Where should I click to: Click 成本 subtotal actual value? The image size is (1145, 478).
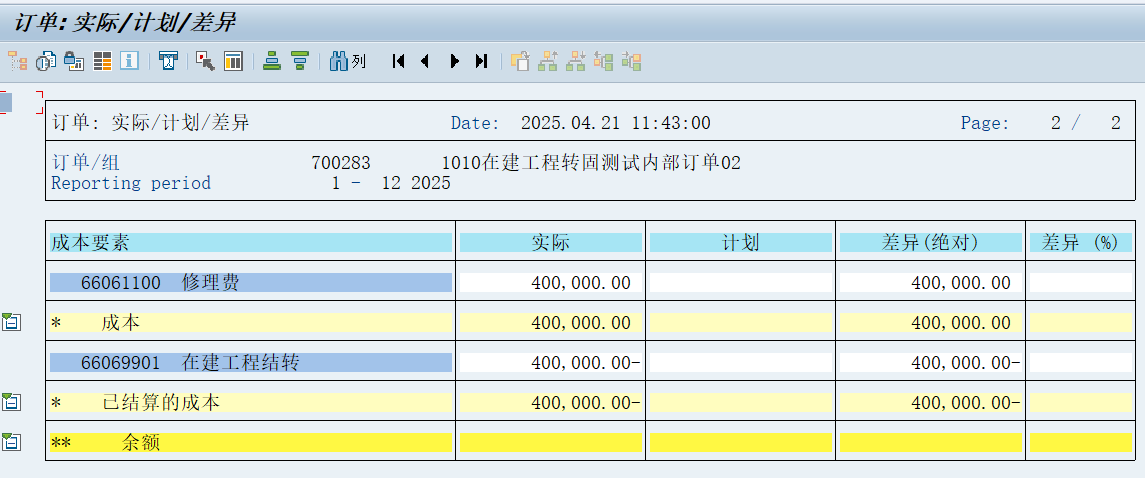click(x=551, y=323)
